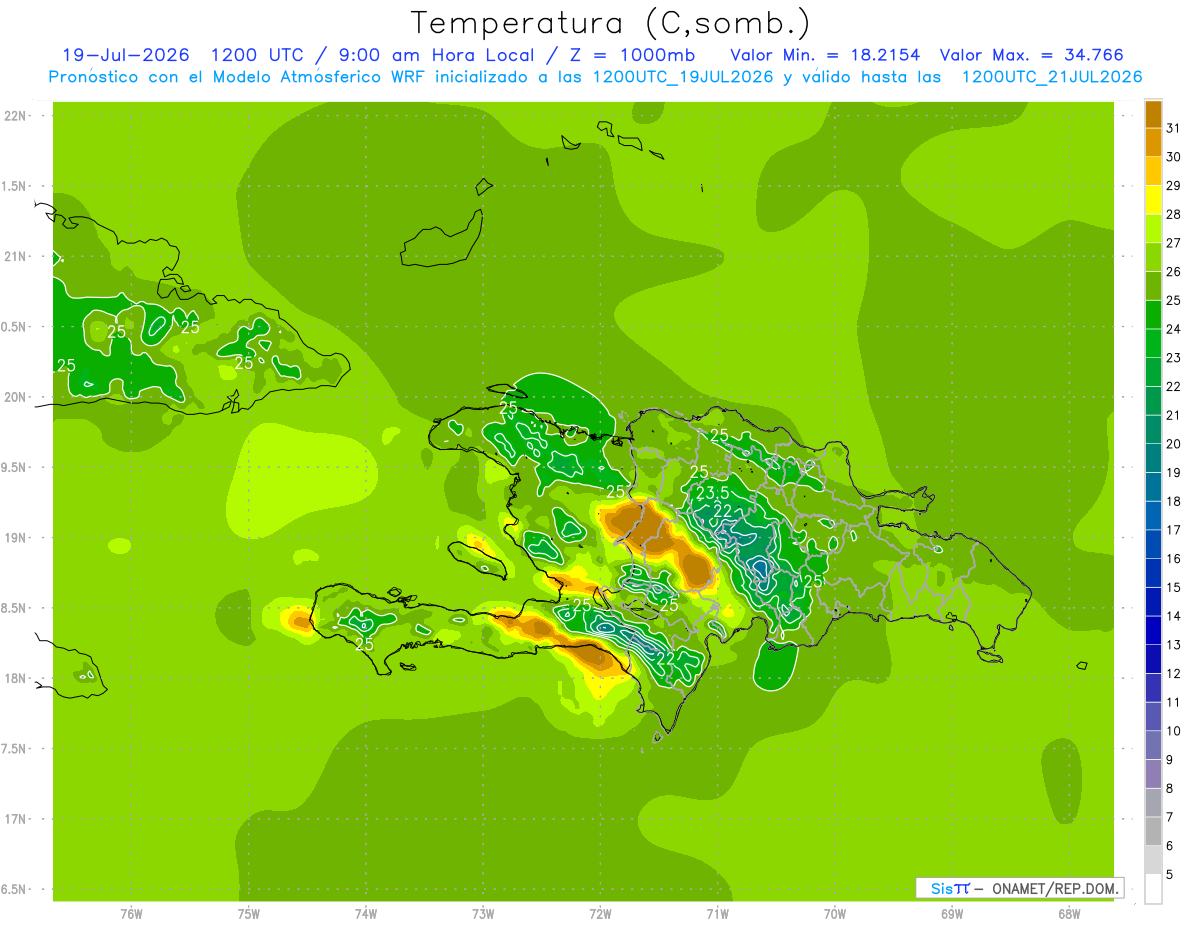The height and width of the screenshot is (927, 1200).
Task: Select the legend swatch between 12 and 13
Action: pyautogui.click(x=1153, y=659)
